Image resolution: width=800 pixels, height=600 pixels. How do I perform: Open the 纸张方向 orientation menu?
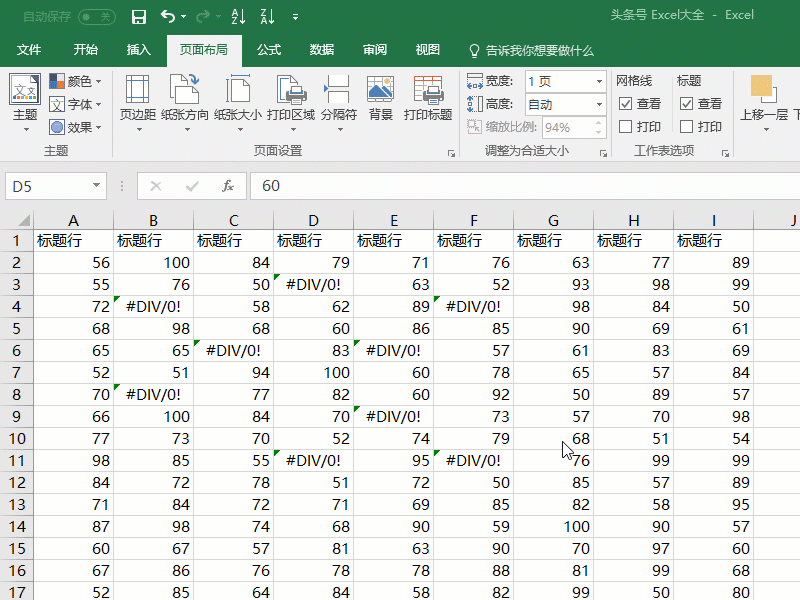(185, 103)
